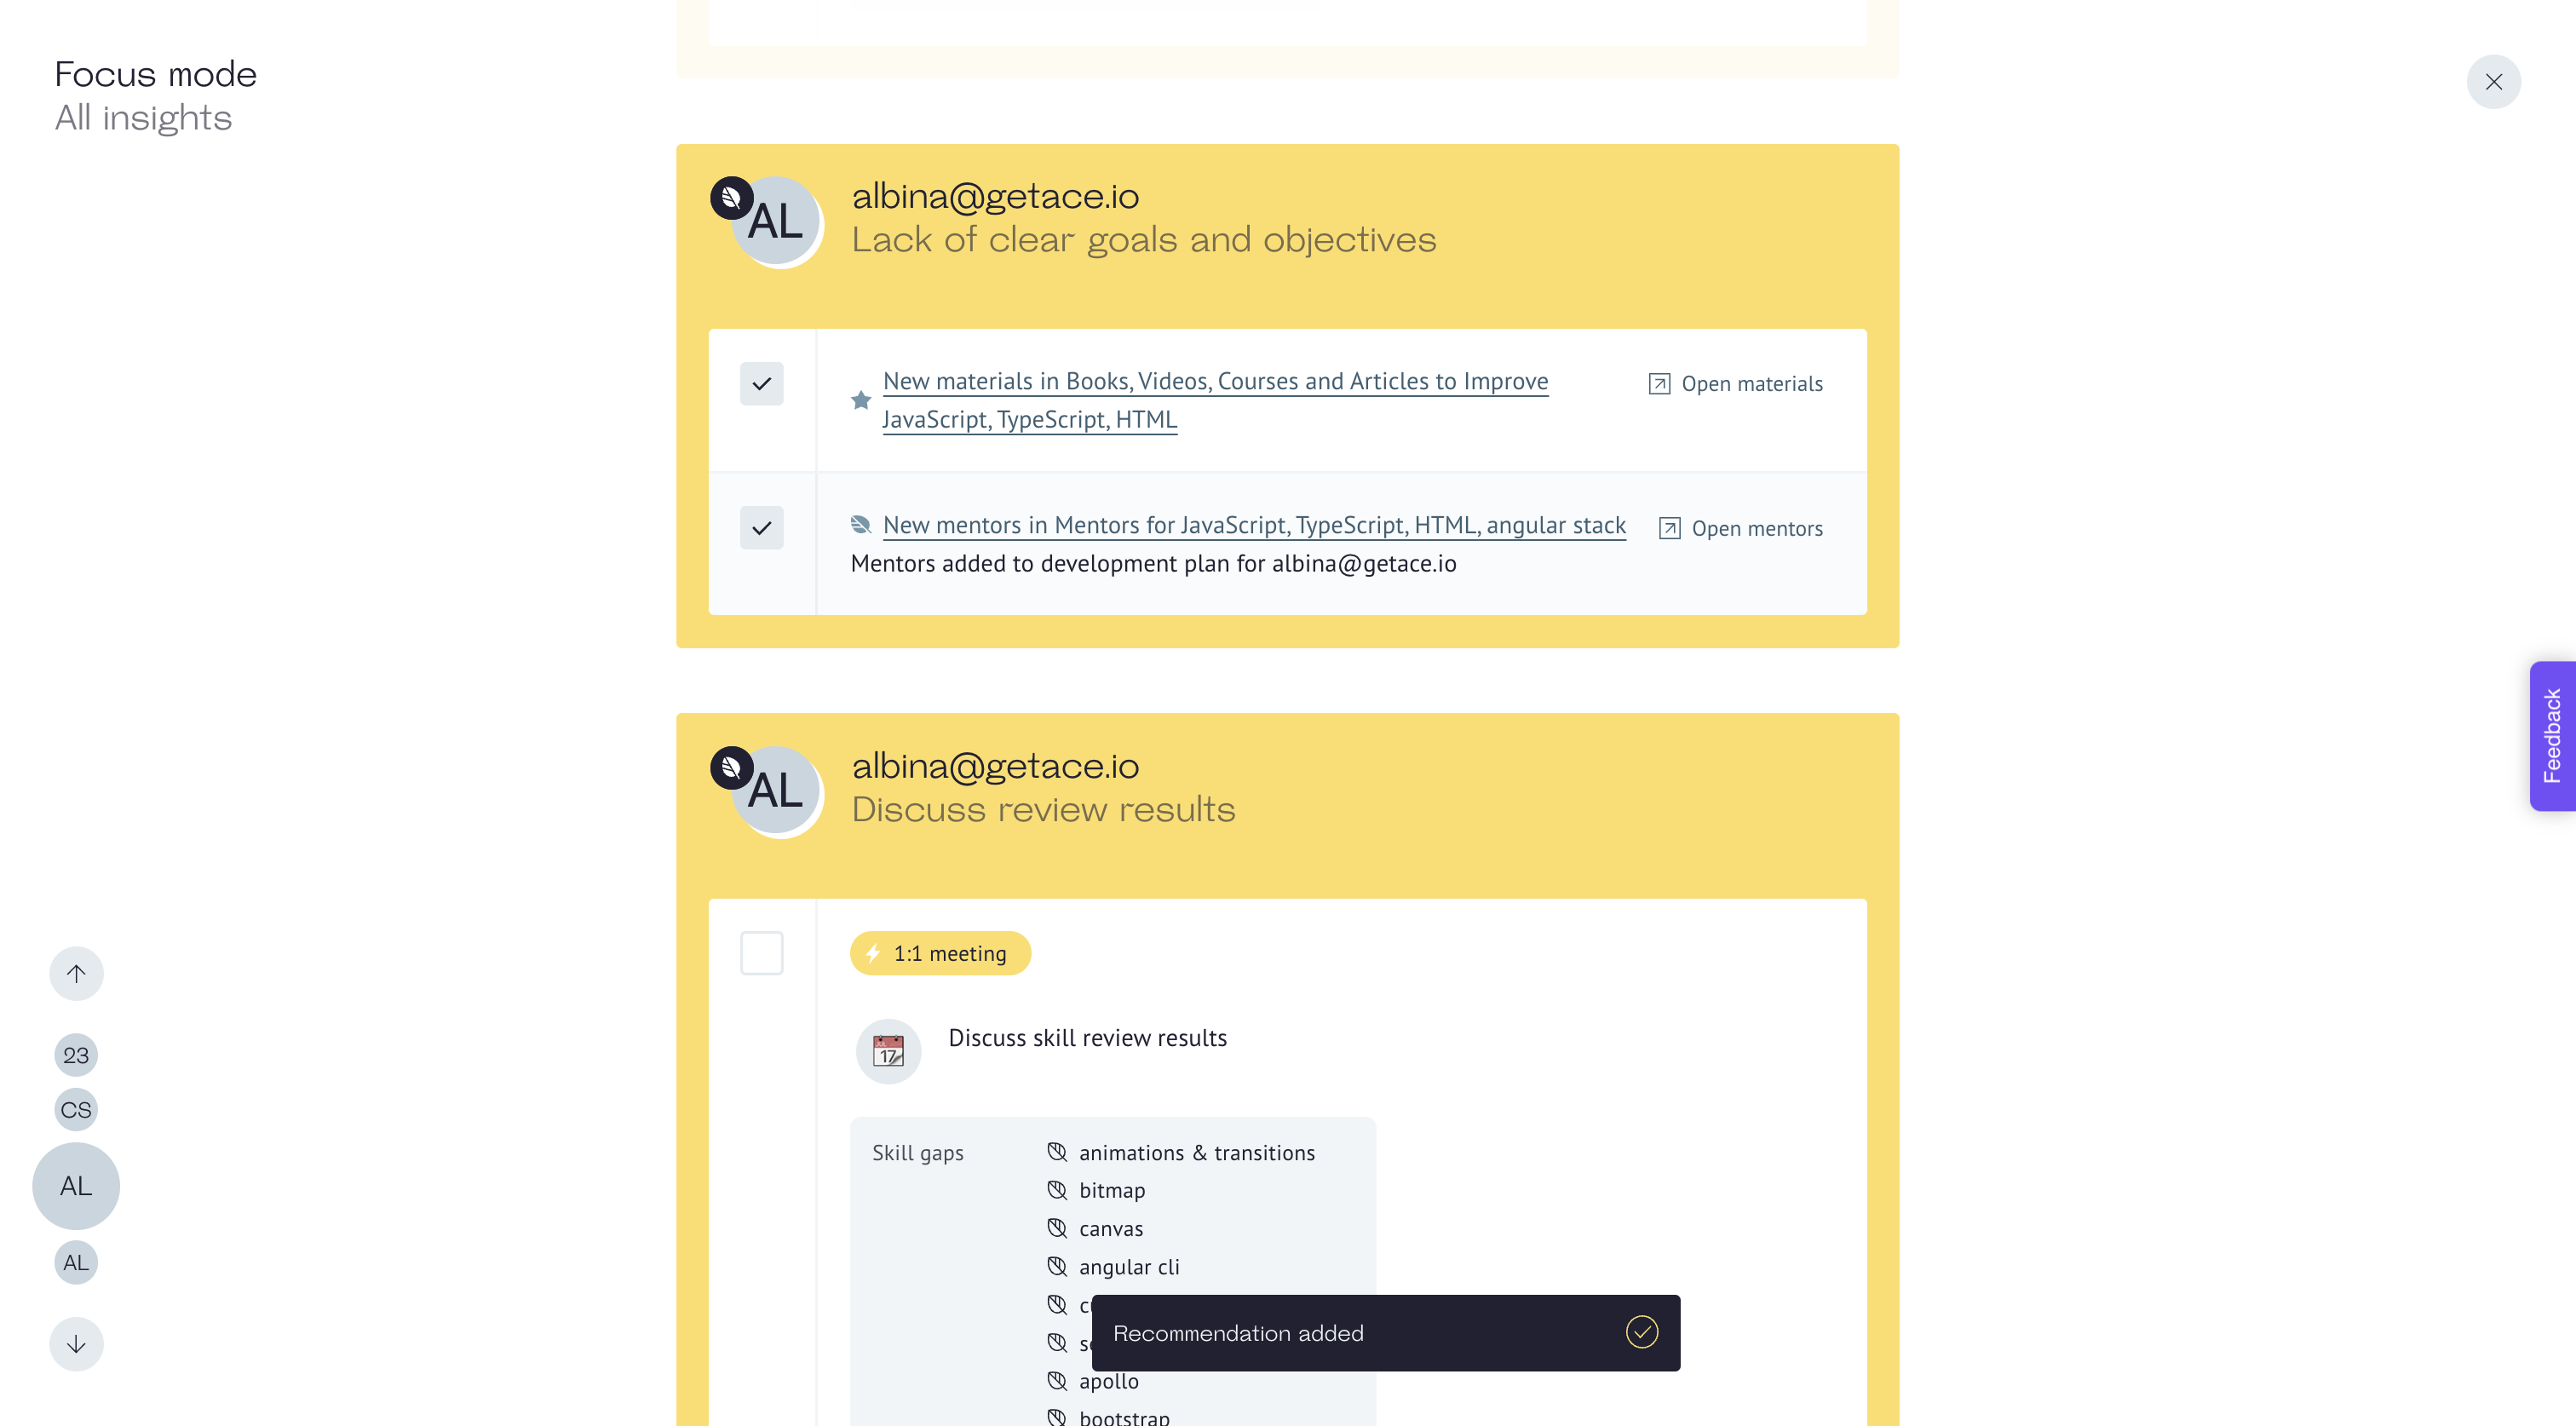
Task: Select the CS user avatar in sidebar
Action: pyautogui.click(x=74, y=1108)
